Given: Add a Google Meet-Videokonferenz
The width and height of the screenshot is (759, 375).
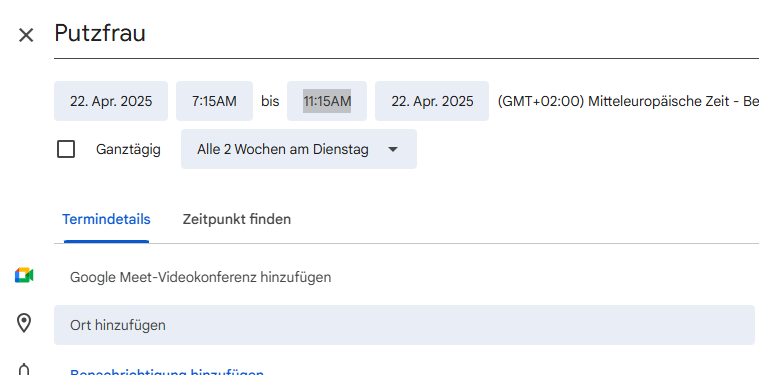Looking at the screenshot, I should [200, 277].
